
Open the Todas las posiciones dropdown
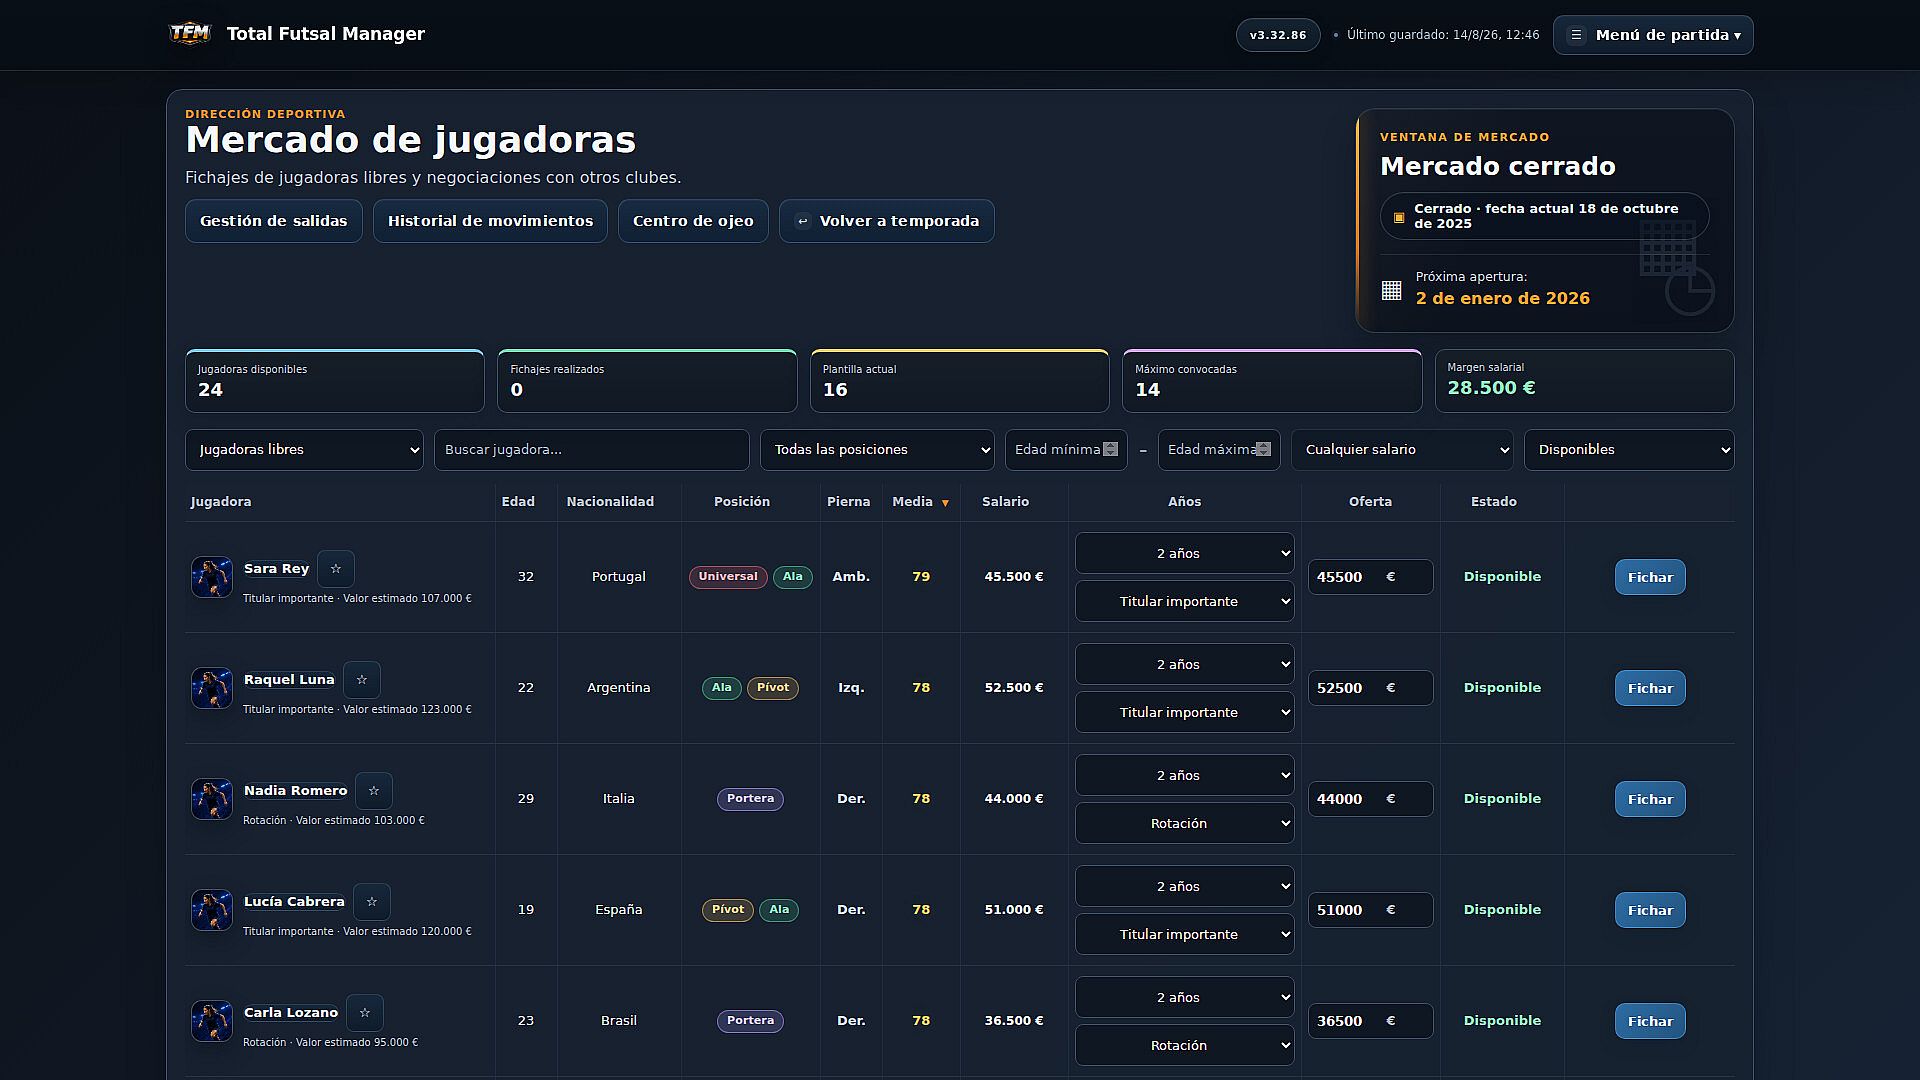[877, 450]
